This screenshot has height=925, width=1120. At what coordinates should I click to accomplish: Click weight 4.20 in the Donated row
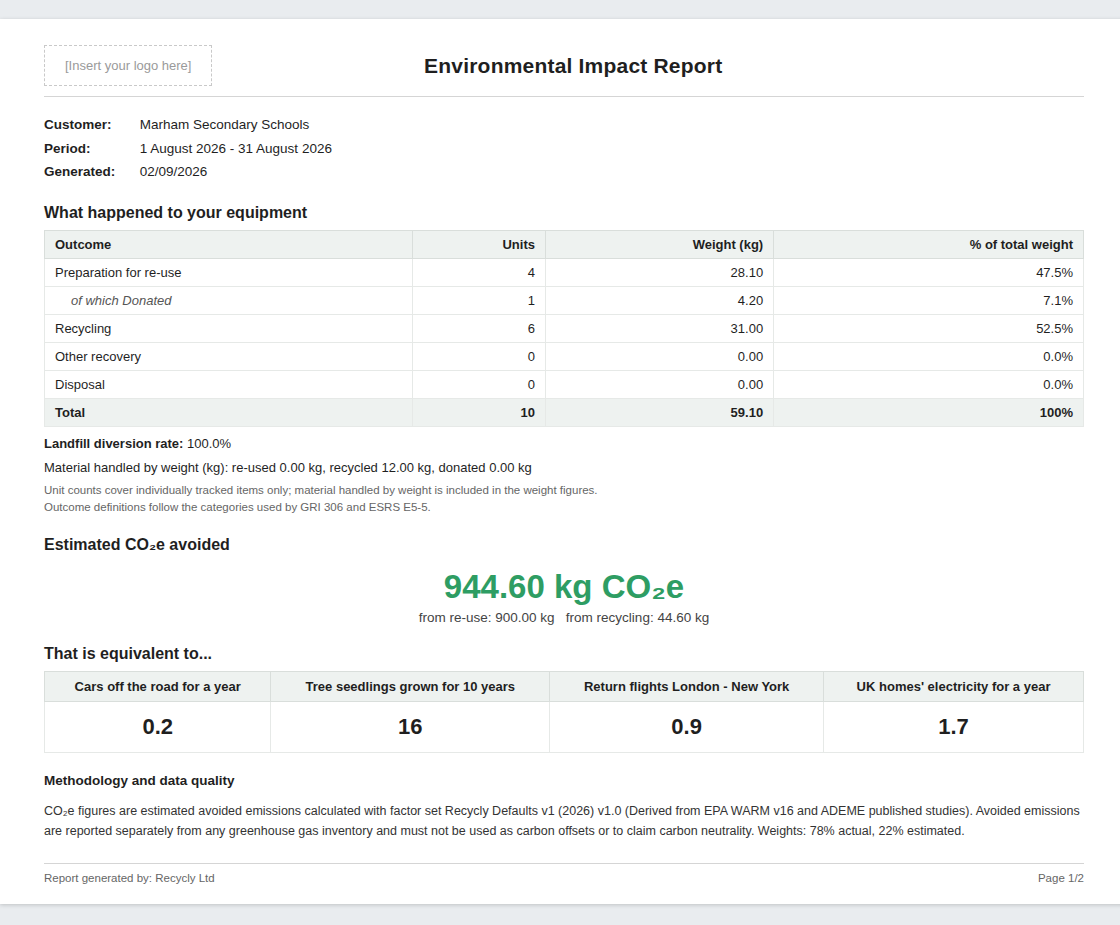tap(750, 301)
